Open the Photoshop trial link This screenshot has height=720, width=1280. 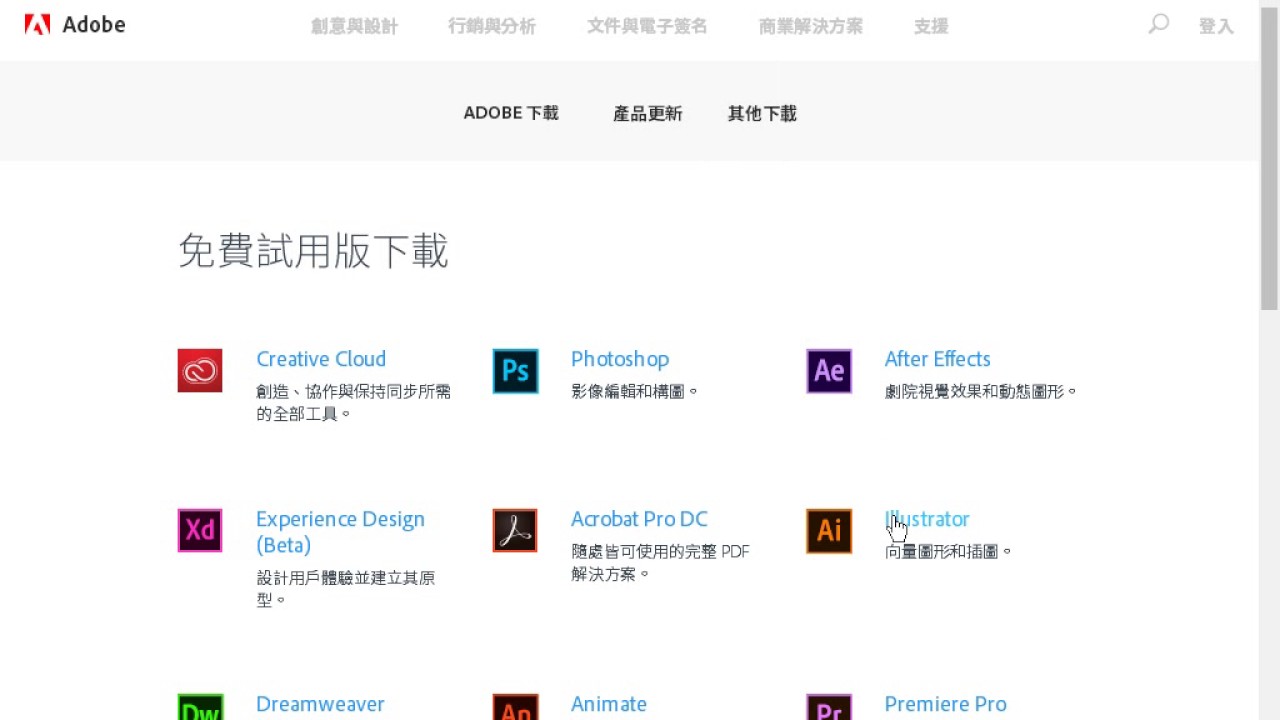tap(620, 359)
